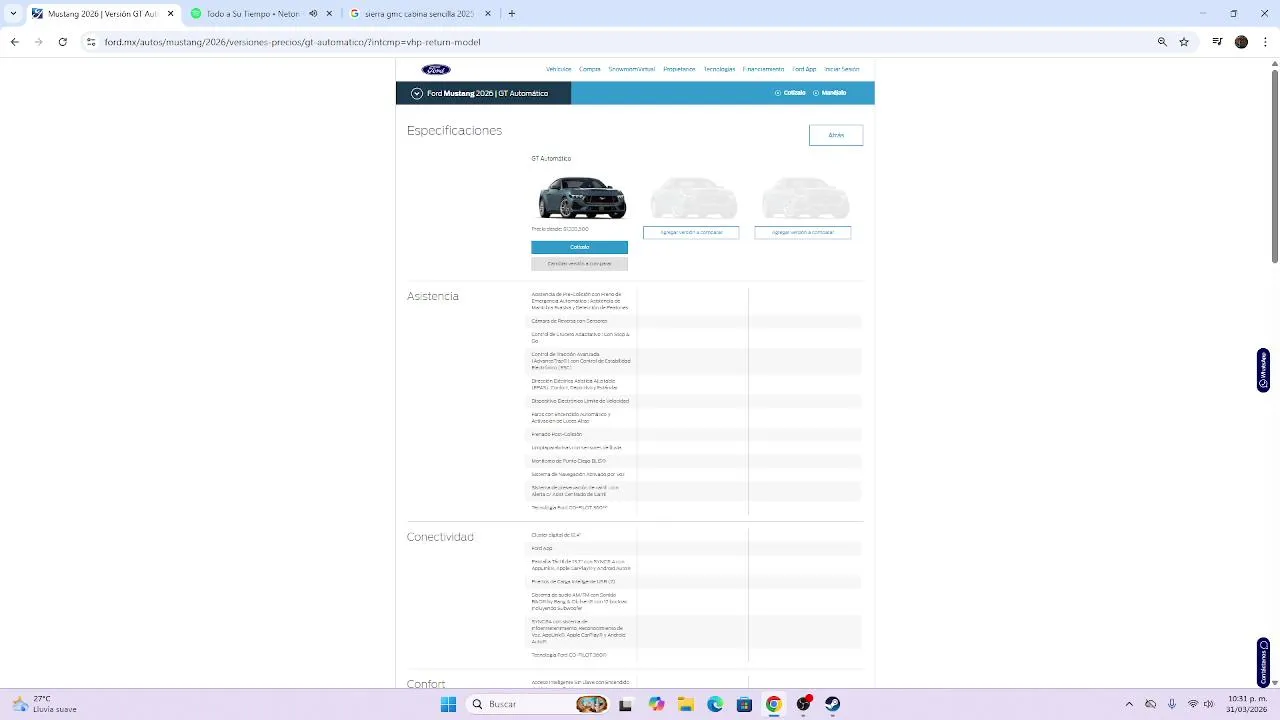Switch to the sierra gmc cabina sencilla tab
Screen dimensions: 1280x720
(418, 14)
